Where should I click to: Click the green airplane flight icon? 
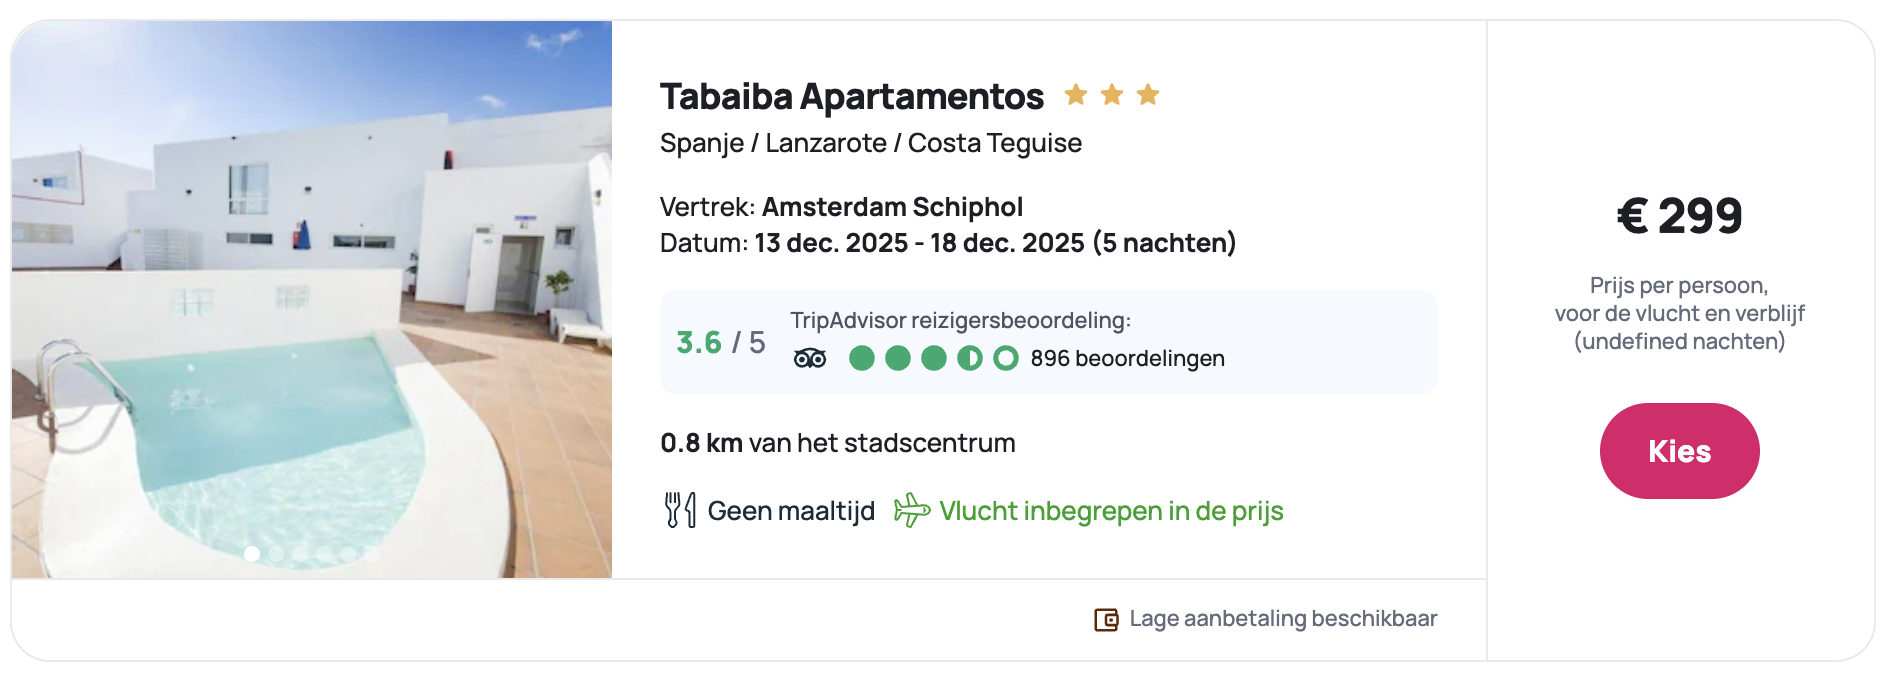coord(911,510)
